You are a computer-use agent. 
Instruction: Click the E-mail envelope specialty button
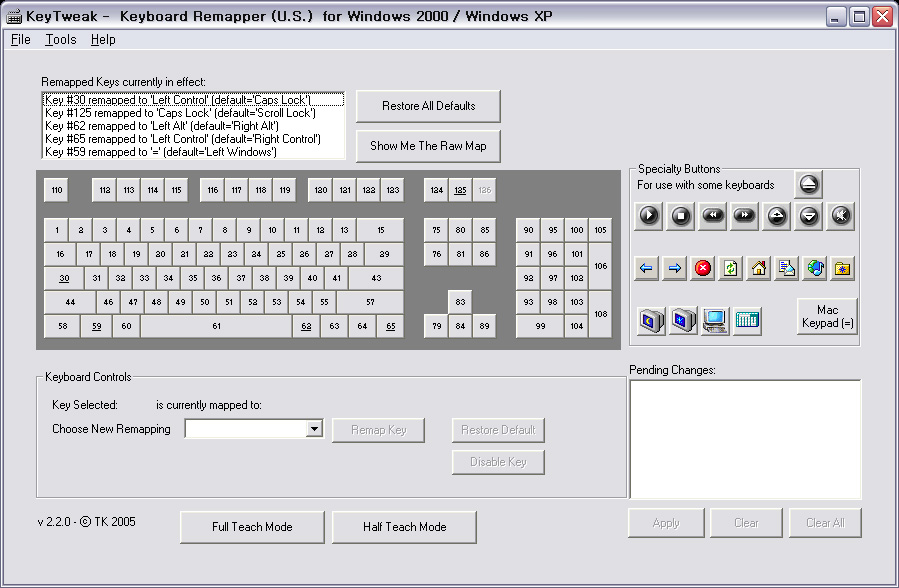pyautogui.click(x=787, y=268)
